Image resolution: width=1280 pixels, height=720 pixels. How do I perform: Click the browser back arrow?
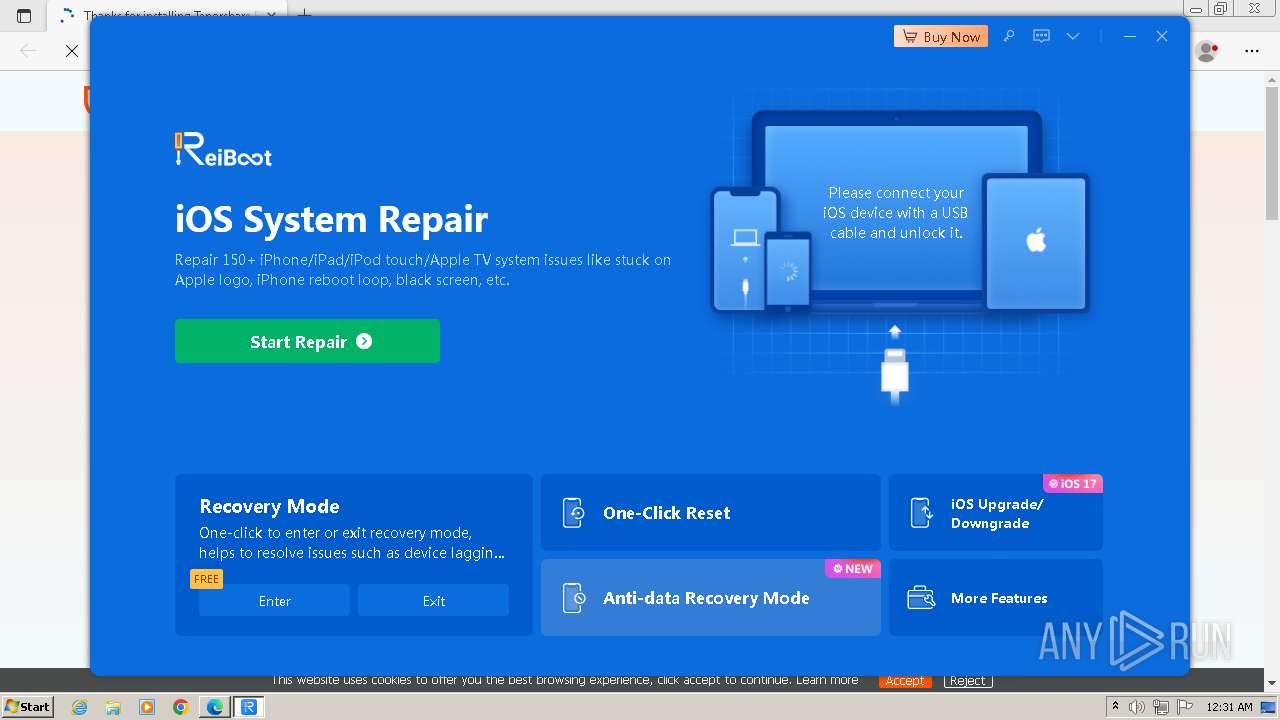click(28, 50)
